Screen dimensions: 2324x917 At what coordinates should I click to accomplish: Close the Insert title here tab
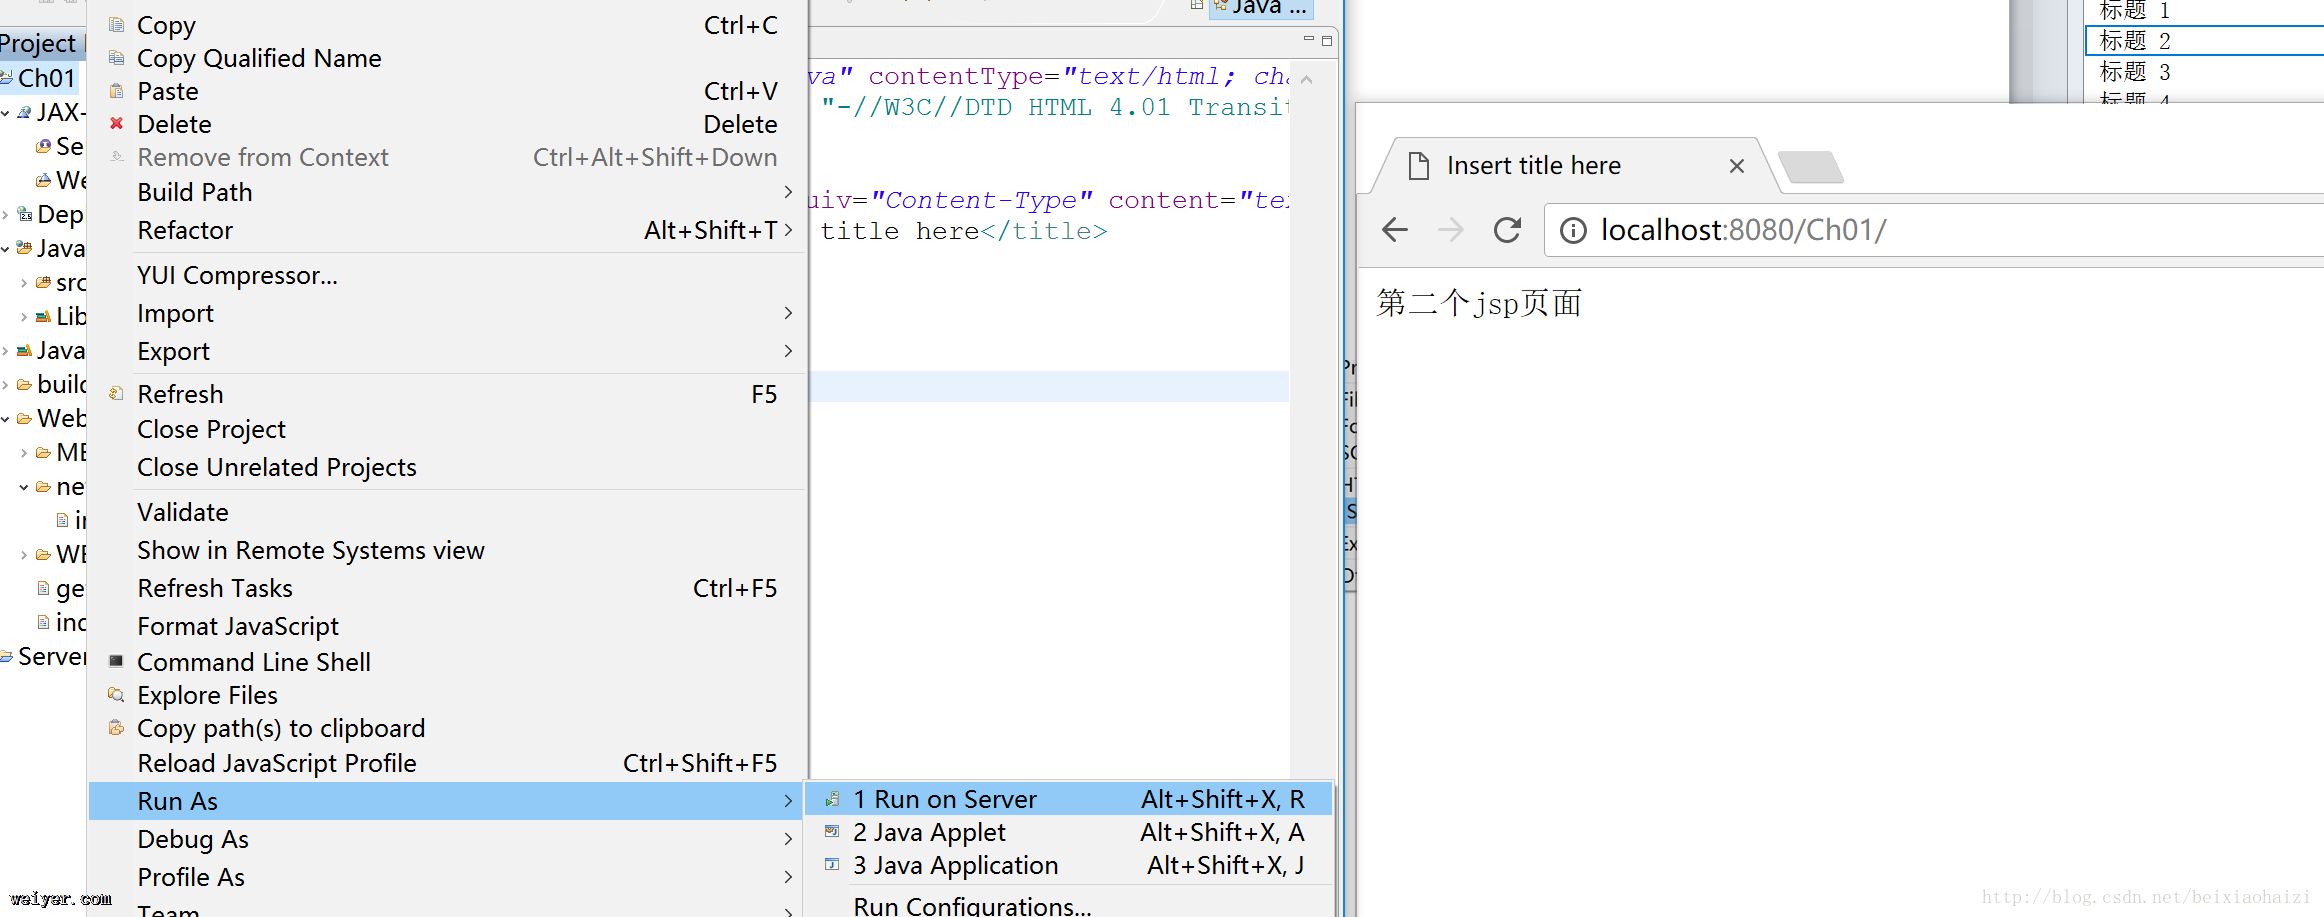1737,166
